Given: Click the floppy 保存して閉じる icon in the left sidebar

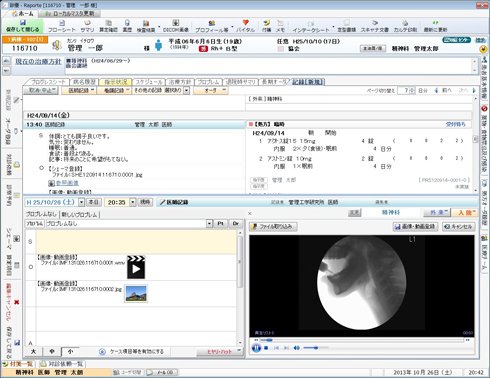Looking at the screenshot, I should point(17,342).
